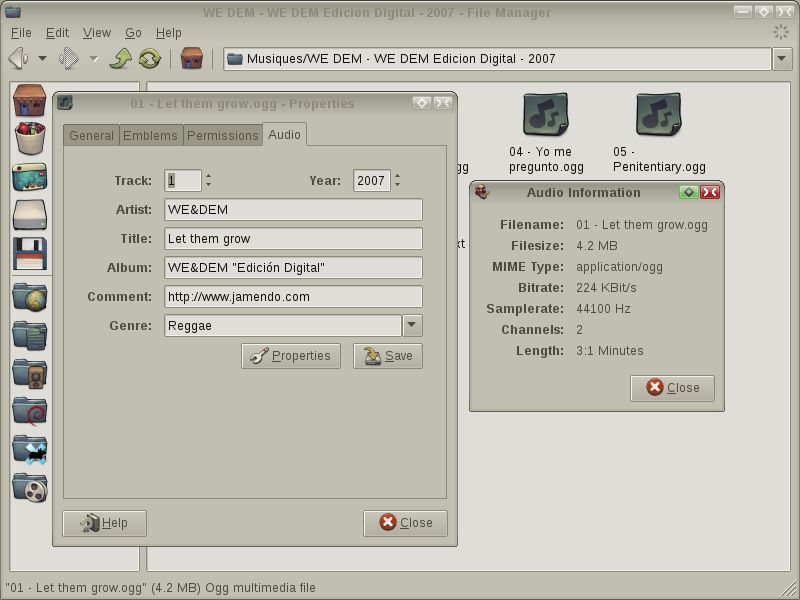This screenshot has width=800, height=600.
Task: Select the floppy disk drive in sidebar
Action: 30,254
